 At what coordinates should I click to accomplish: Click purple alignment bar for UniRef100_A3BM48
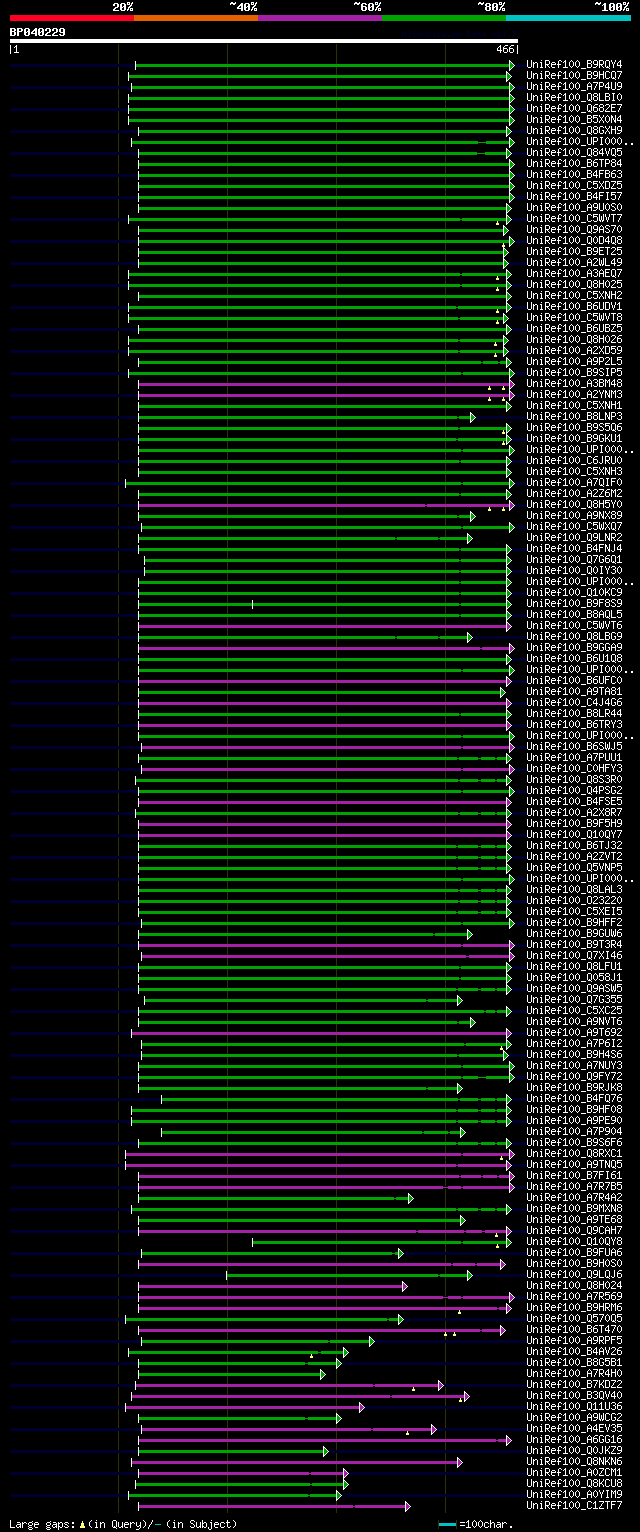pyautogui.click(x=326, y=384)
